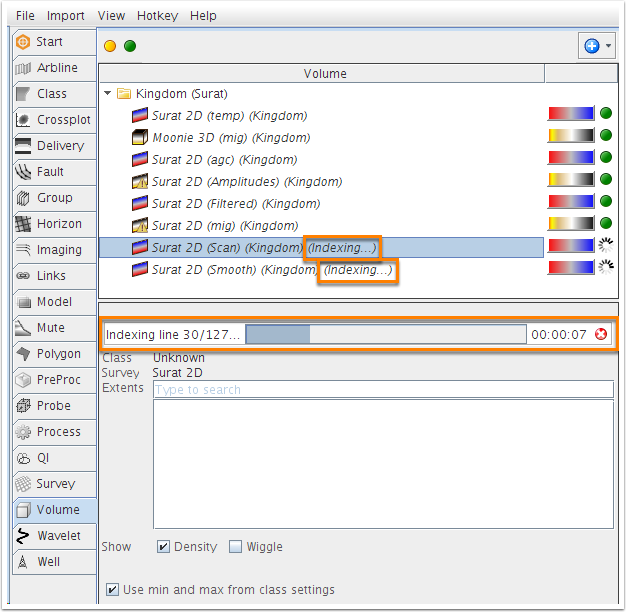This screenshot has width=626, height=612.
Task: Select Moonie 3D (mig) (Kingdom) volume
Action: click(x=231, y=138)
